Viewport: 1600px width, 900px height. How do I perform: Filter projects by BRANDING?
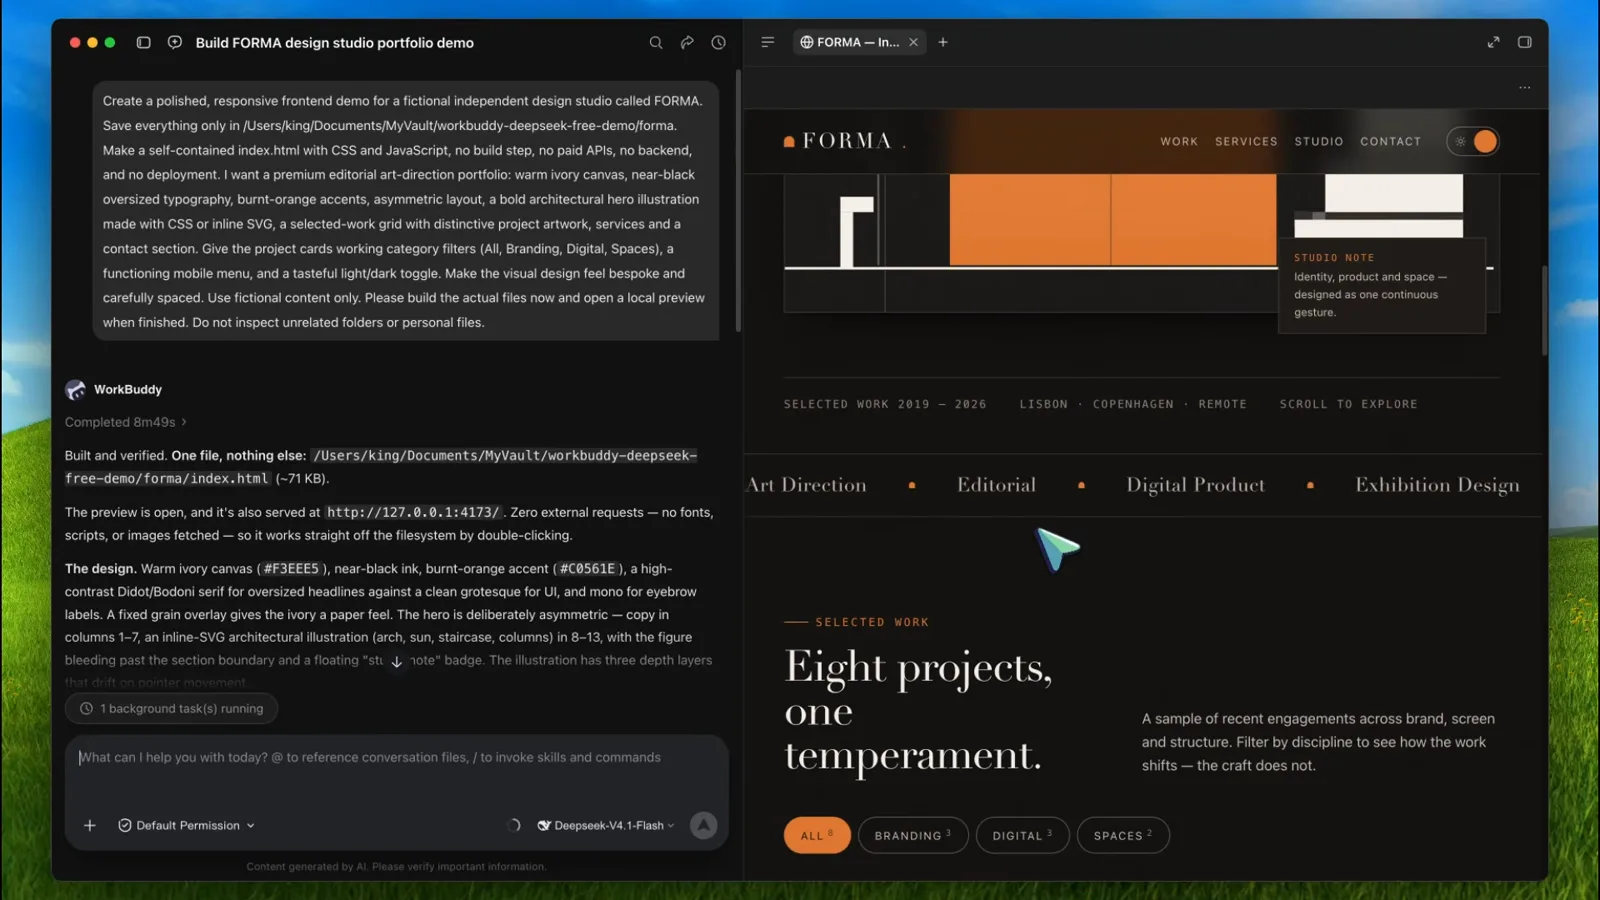click(x=913, y=835)
